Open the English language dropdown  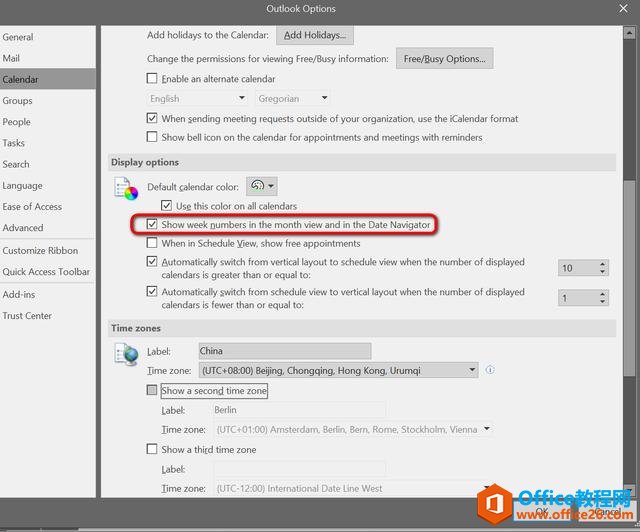coord(197,98)
